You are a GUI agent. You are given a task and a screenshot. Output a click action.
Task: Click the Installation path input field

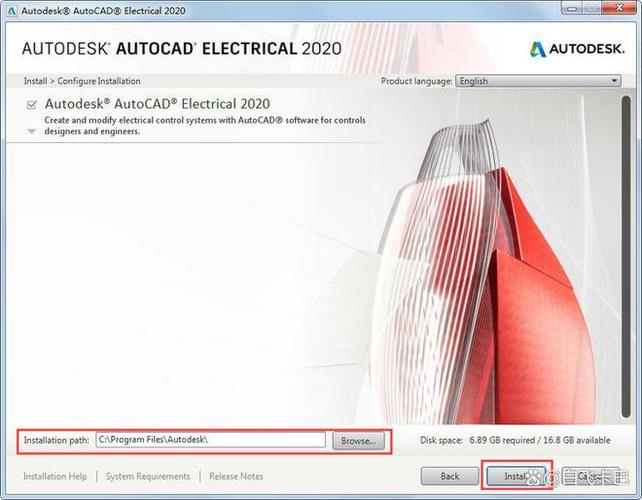point(211,440)
